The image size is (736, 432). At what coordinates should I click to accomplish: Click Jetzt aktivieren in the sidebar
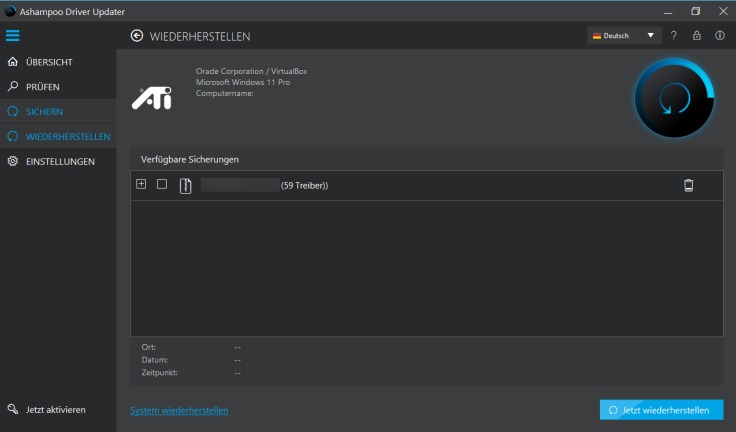pyautogui.click(x=55, y=409)
